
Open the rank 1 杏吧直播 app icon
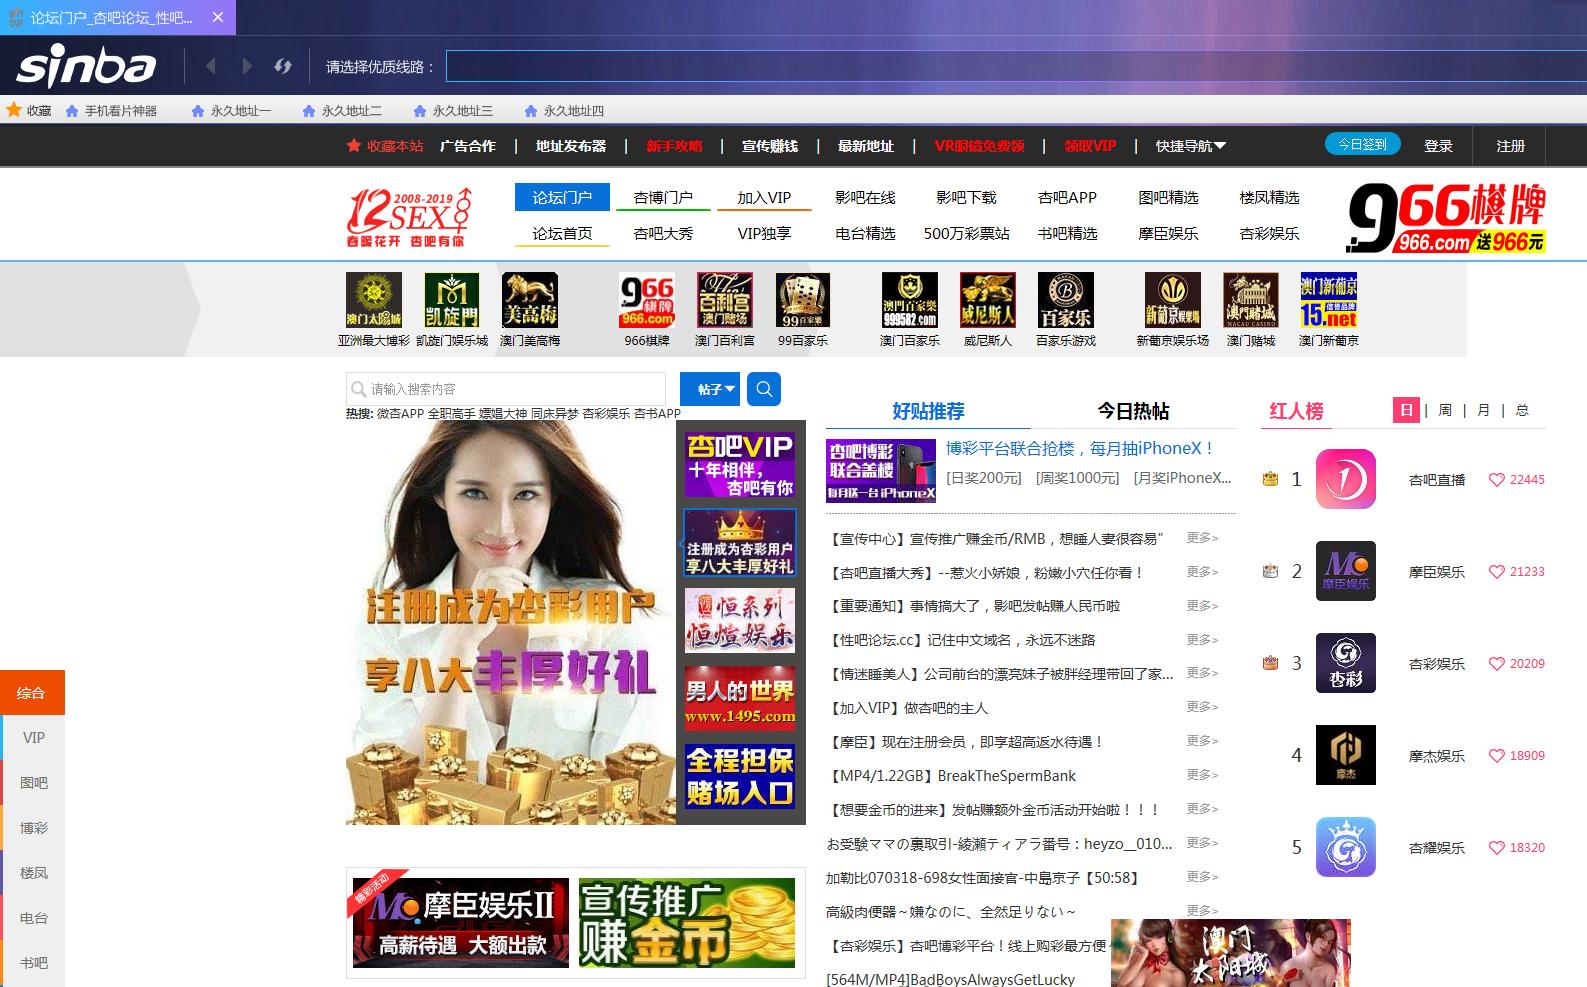coord(1345,479)
